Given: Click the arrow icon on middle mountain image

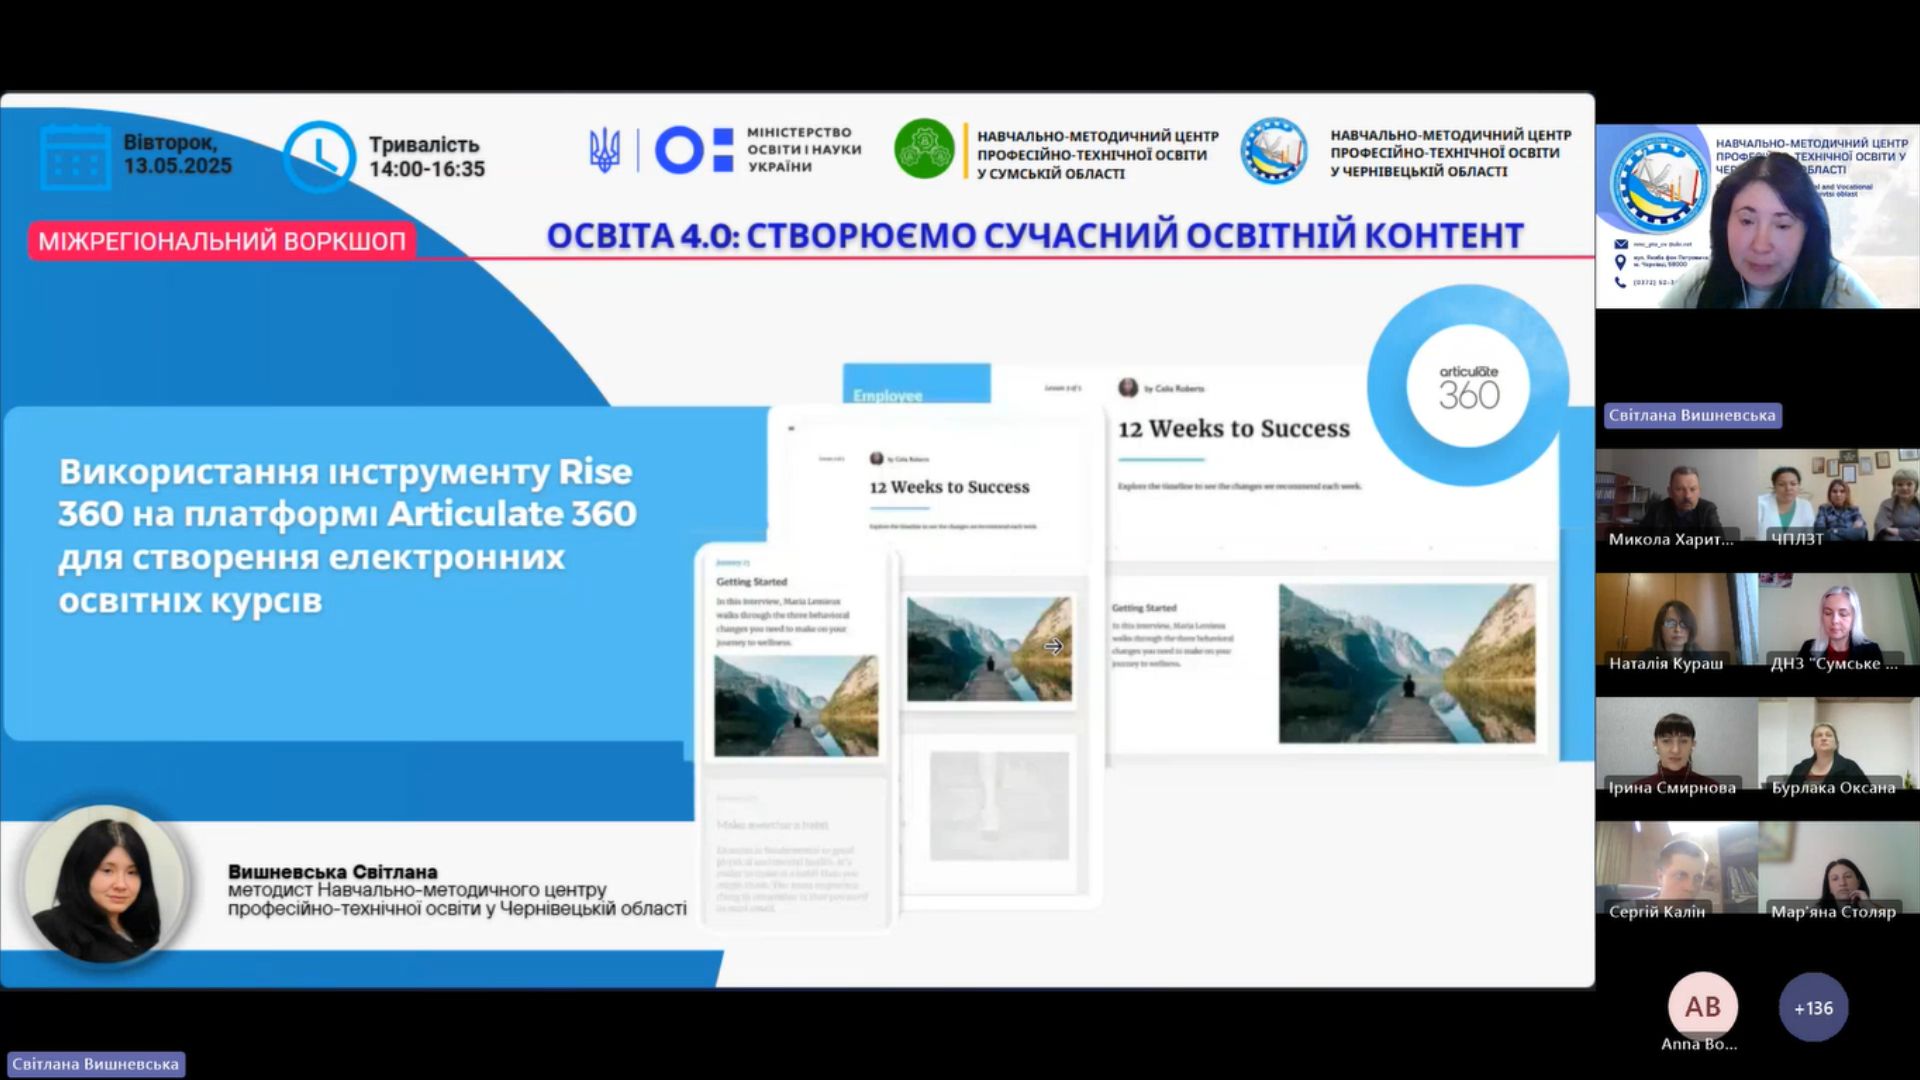Looking at the screenshot, I should click(1053, 647).
